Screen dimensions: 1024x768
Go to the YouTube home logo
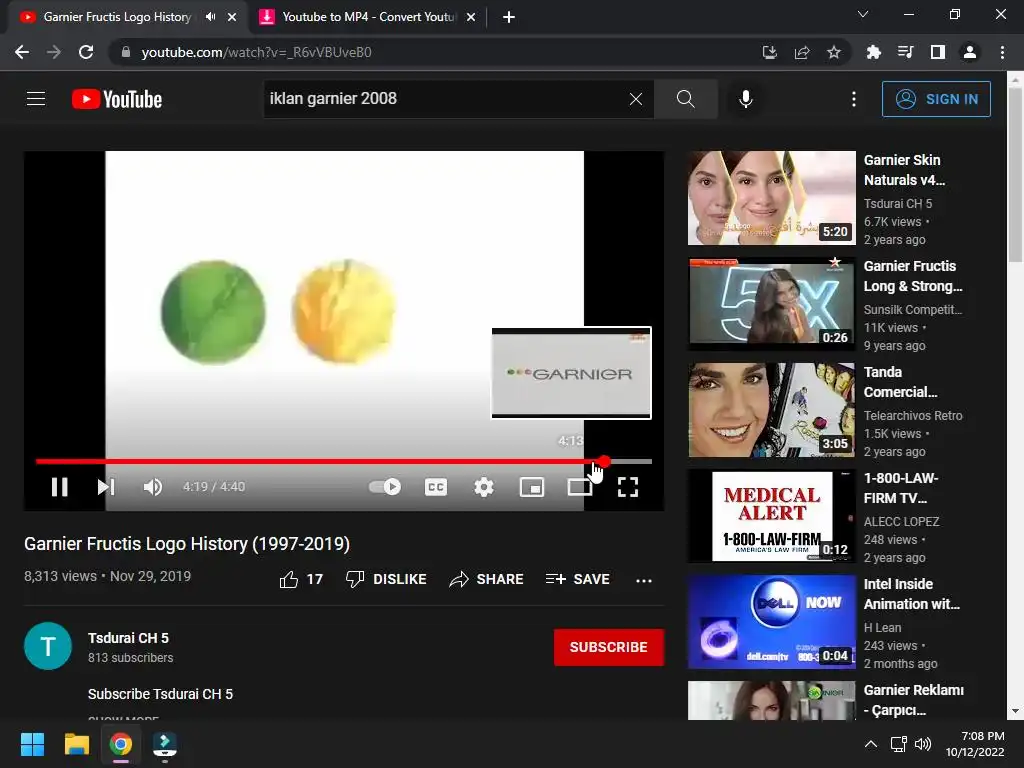pyautogui.click(x=117, y=99)
